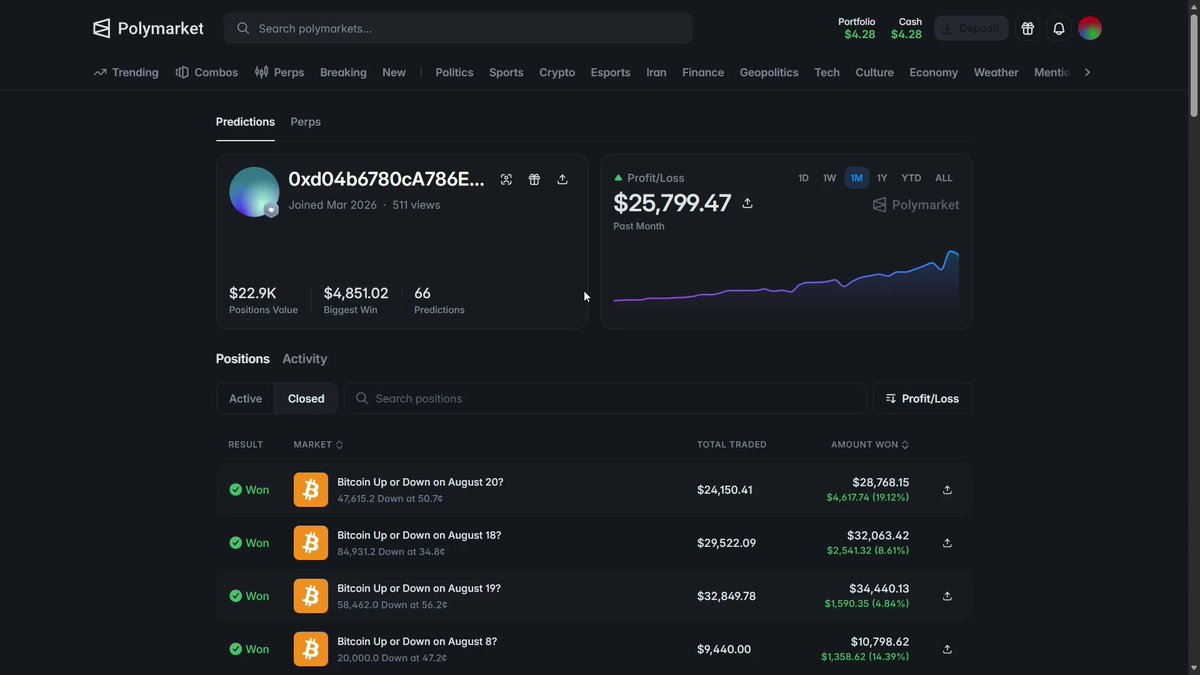Click the Deposit button
The width and height of the screenshot is (1200, 675).
pos(971,28)
